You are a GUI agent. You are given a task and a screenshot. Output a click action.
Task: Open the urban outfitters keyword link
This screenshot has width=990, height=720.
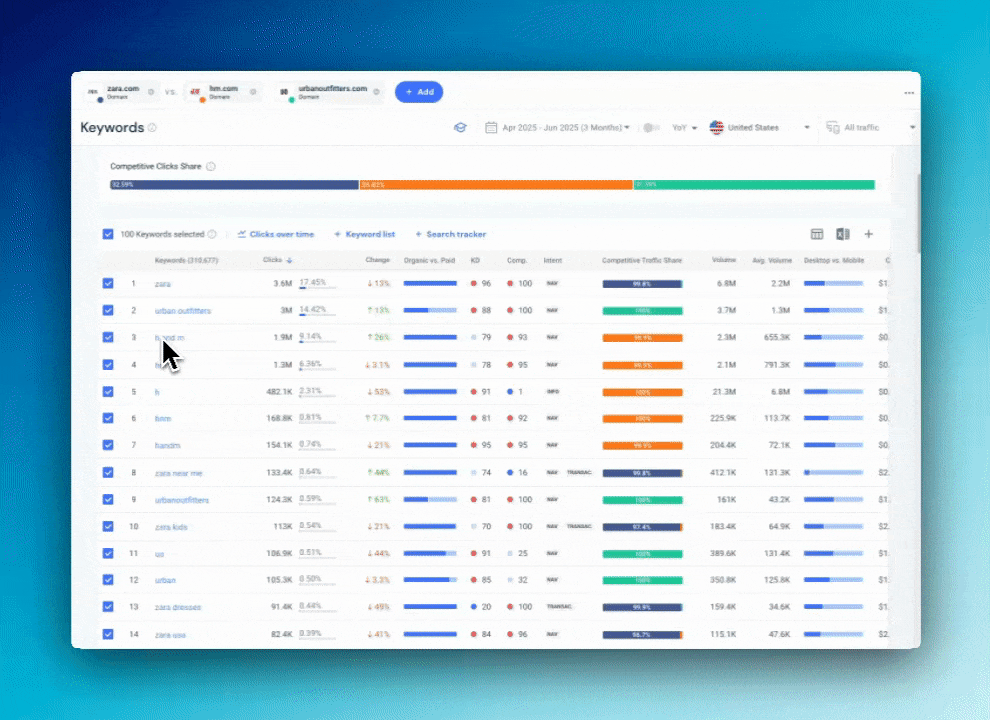click(182, 311)
